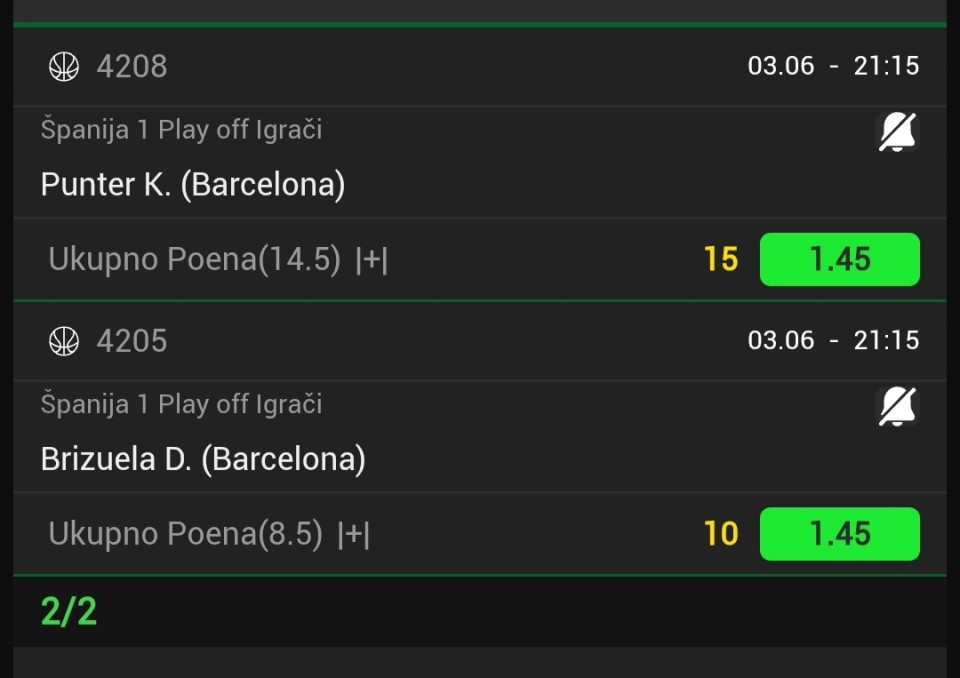Toggle the notification bell for Punter K.
The image size is (960, 678).
tap(897, 132)
